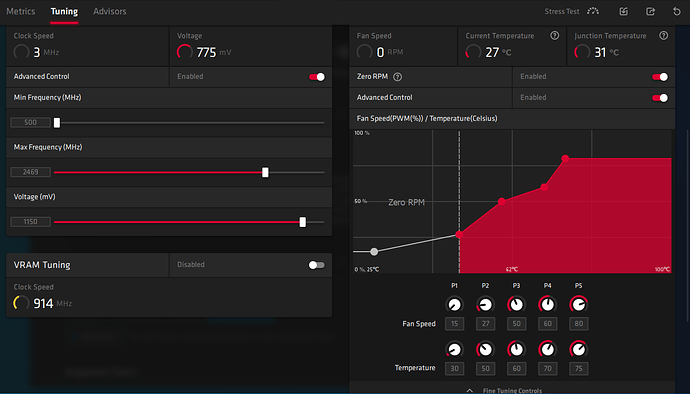
Task: Open Current Temperature help icon
Action: (554, 36)
